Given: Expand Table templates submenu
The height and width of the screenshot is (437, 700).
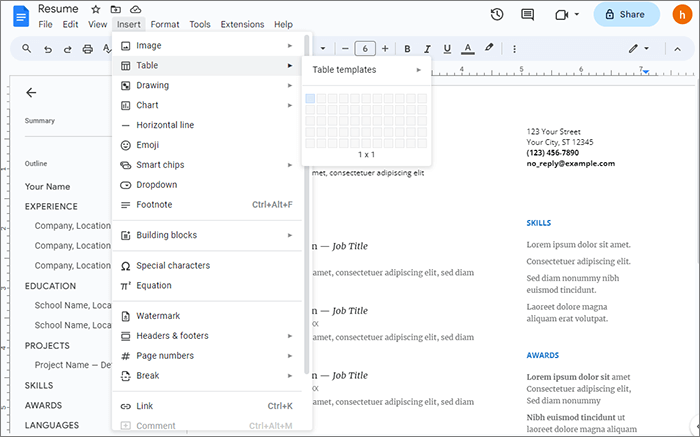Looking at the screenshot, I should (x=367, y=70).
